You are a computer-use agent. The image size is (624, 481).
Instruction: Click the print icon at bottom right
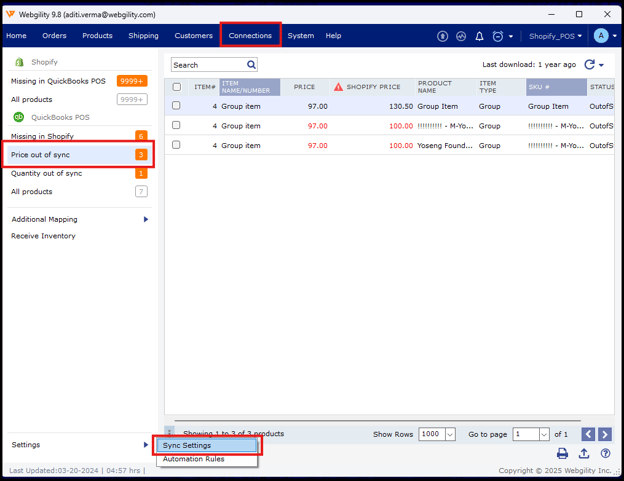562,454
